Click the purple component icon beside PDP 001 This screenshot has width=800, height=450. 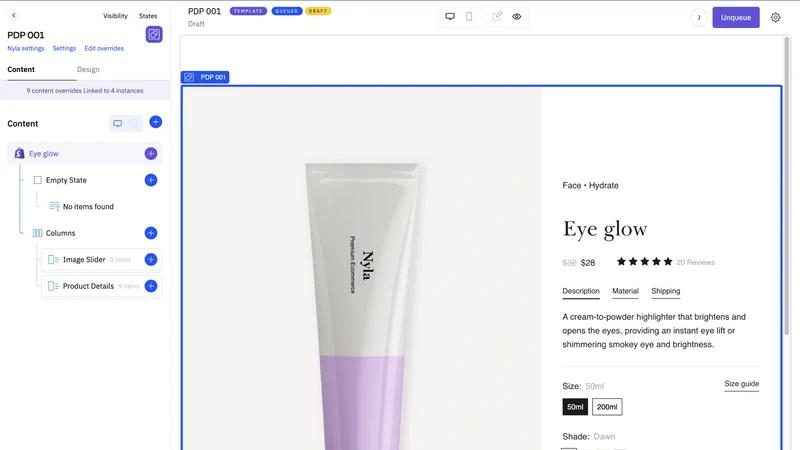[x=154, y=34]
